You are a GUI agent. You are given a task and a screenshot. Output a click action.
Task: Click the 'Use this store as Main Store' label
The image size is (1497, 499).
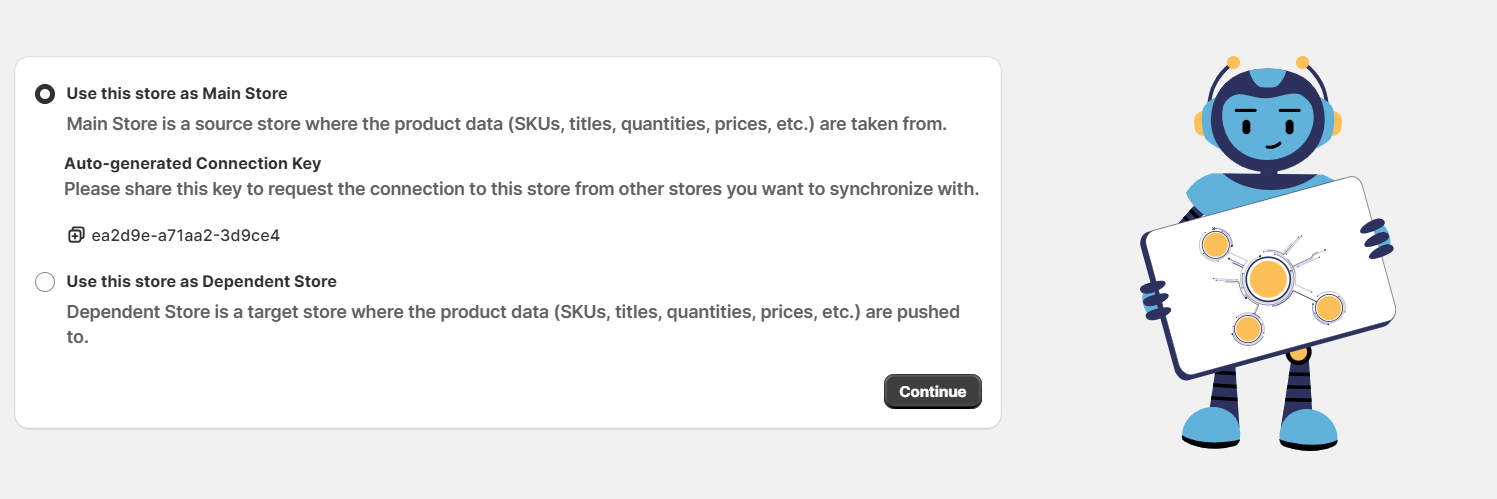pyautogui.click(x=177, y=94)
